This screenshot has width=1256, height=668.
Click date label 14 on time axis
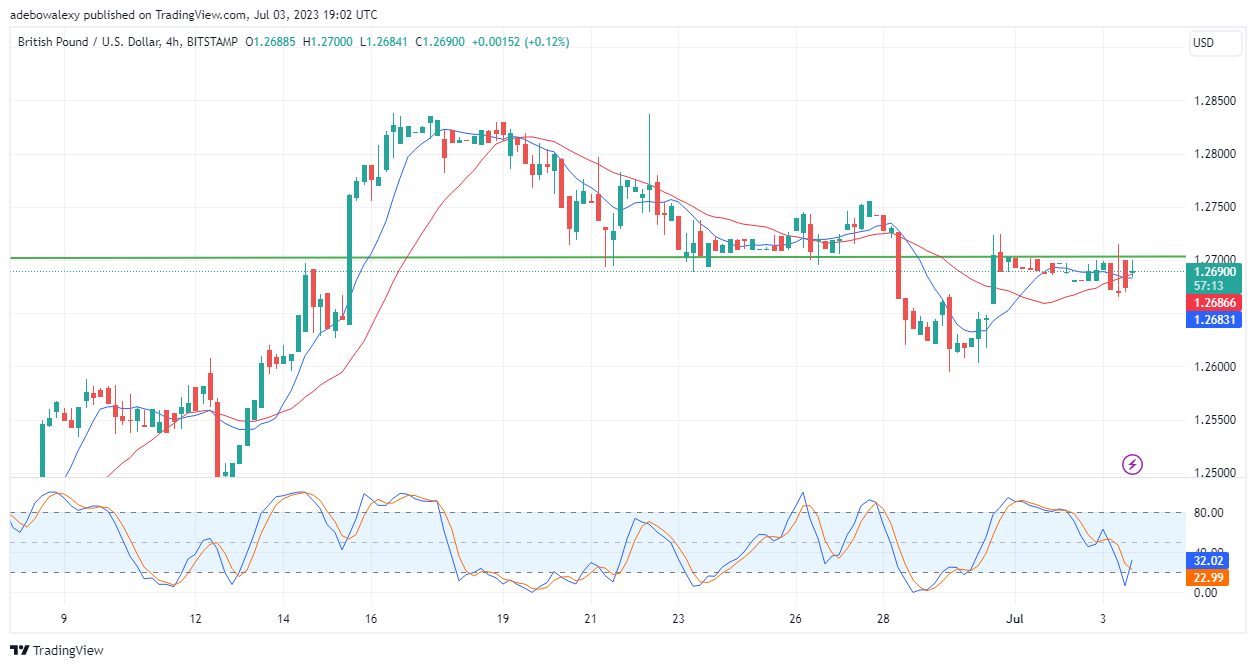tap(283, 617)
